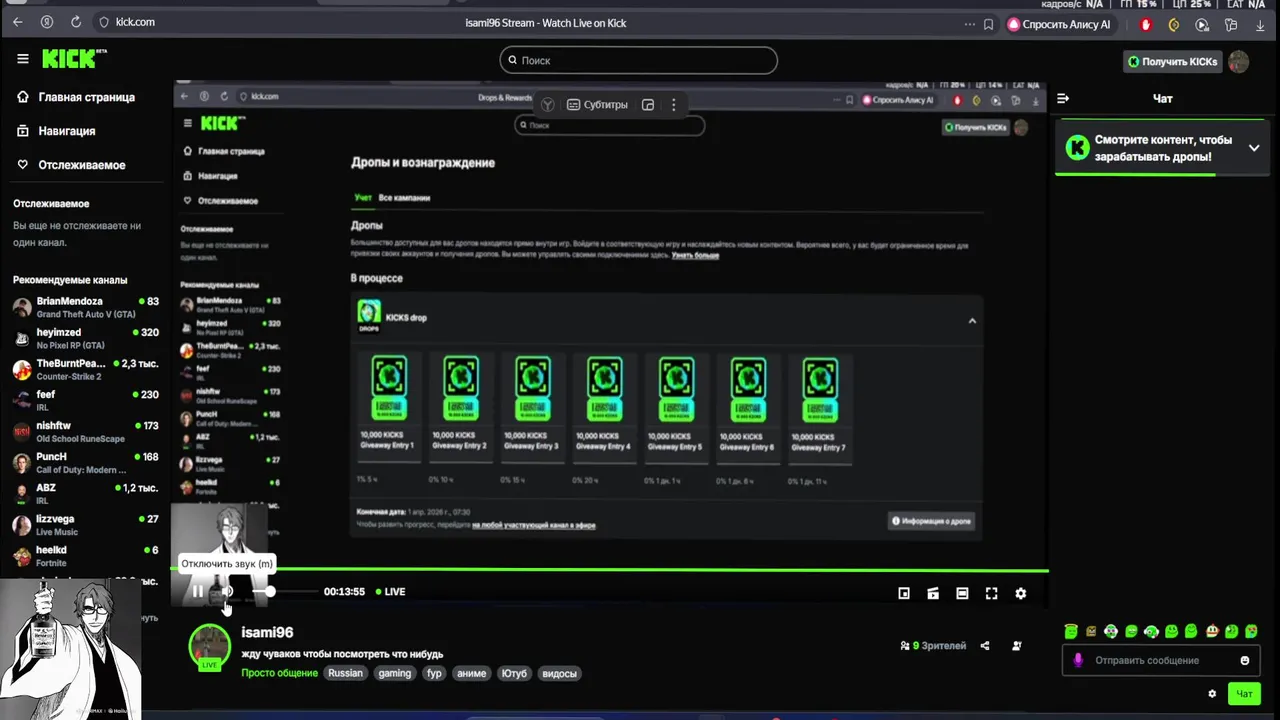The image size is (1280, 720).
Task: Enable mini player mode
Action: click(x=904, y=593)
